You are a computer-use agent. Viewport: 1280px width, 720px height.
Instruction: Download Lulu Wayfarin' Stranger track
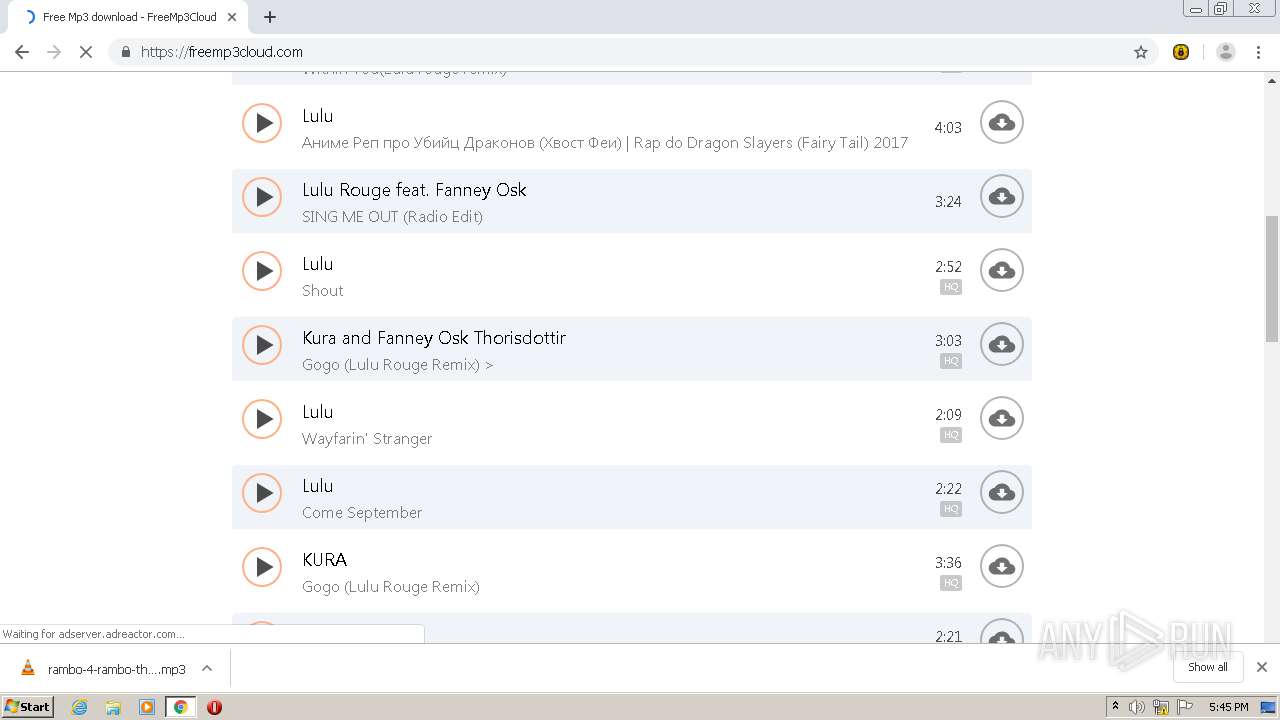click(1001, 419)
